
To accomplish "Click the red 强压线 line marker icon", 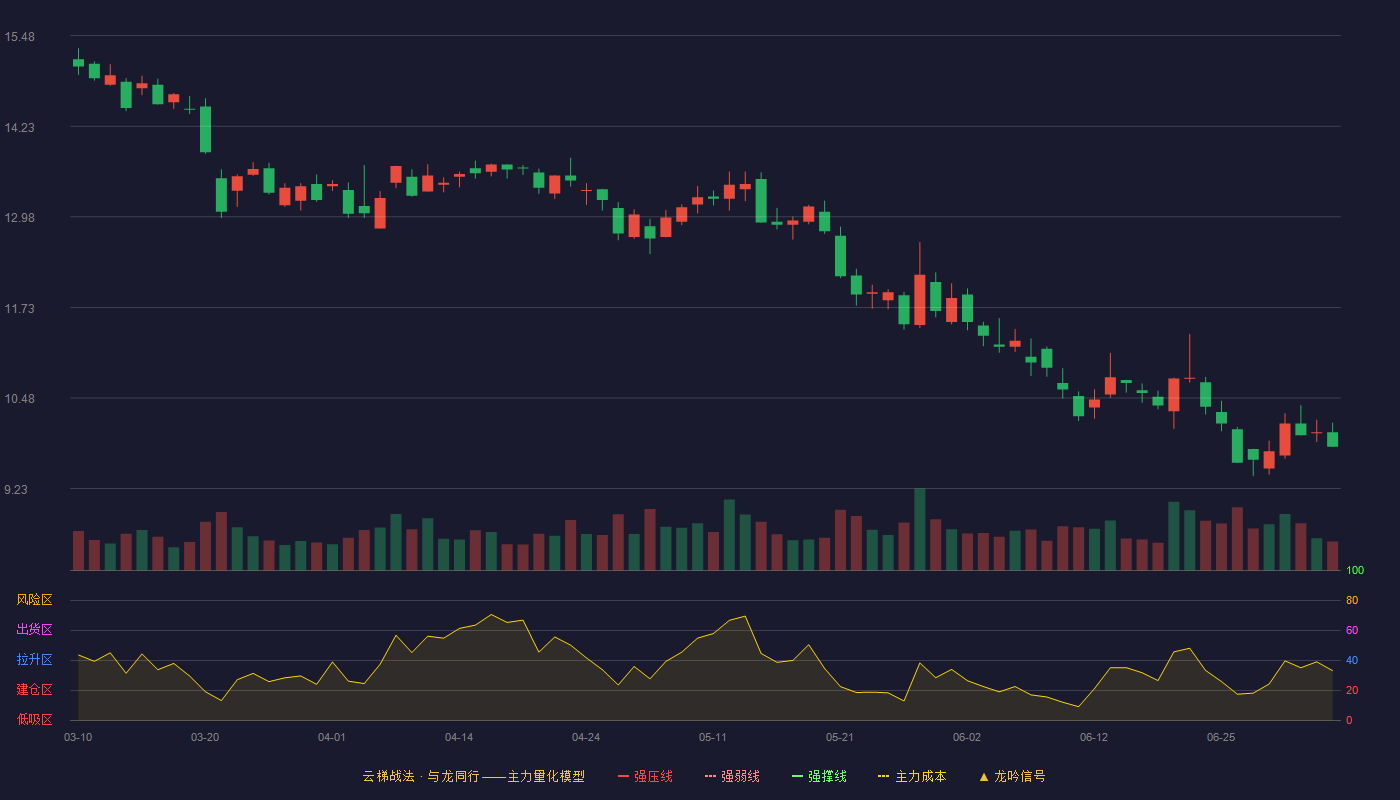I will [624, 776].
